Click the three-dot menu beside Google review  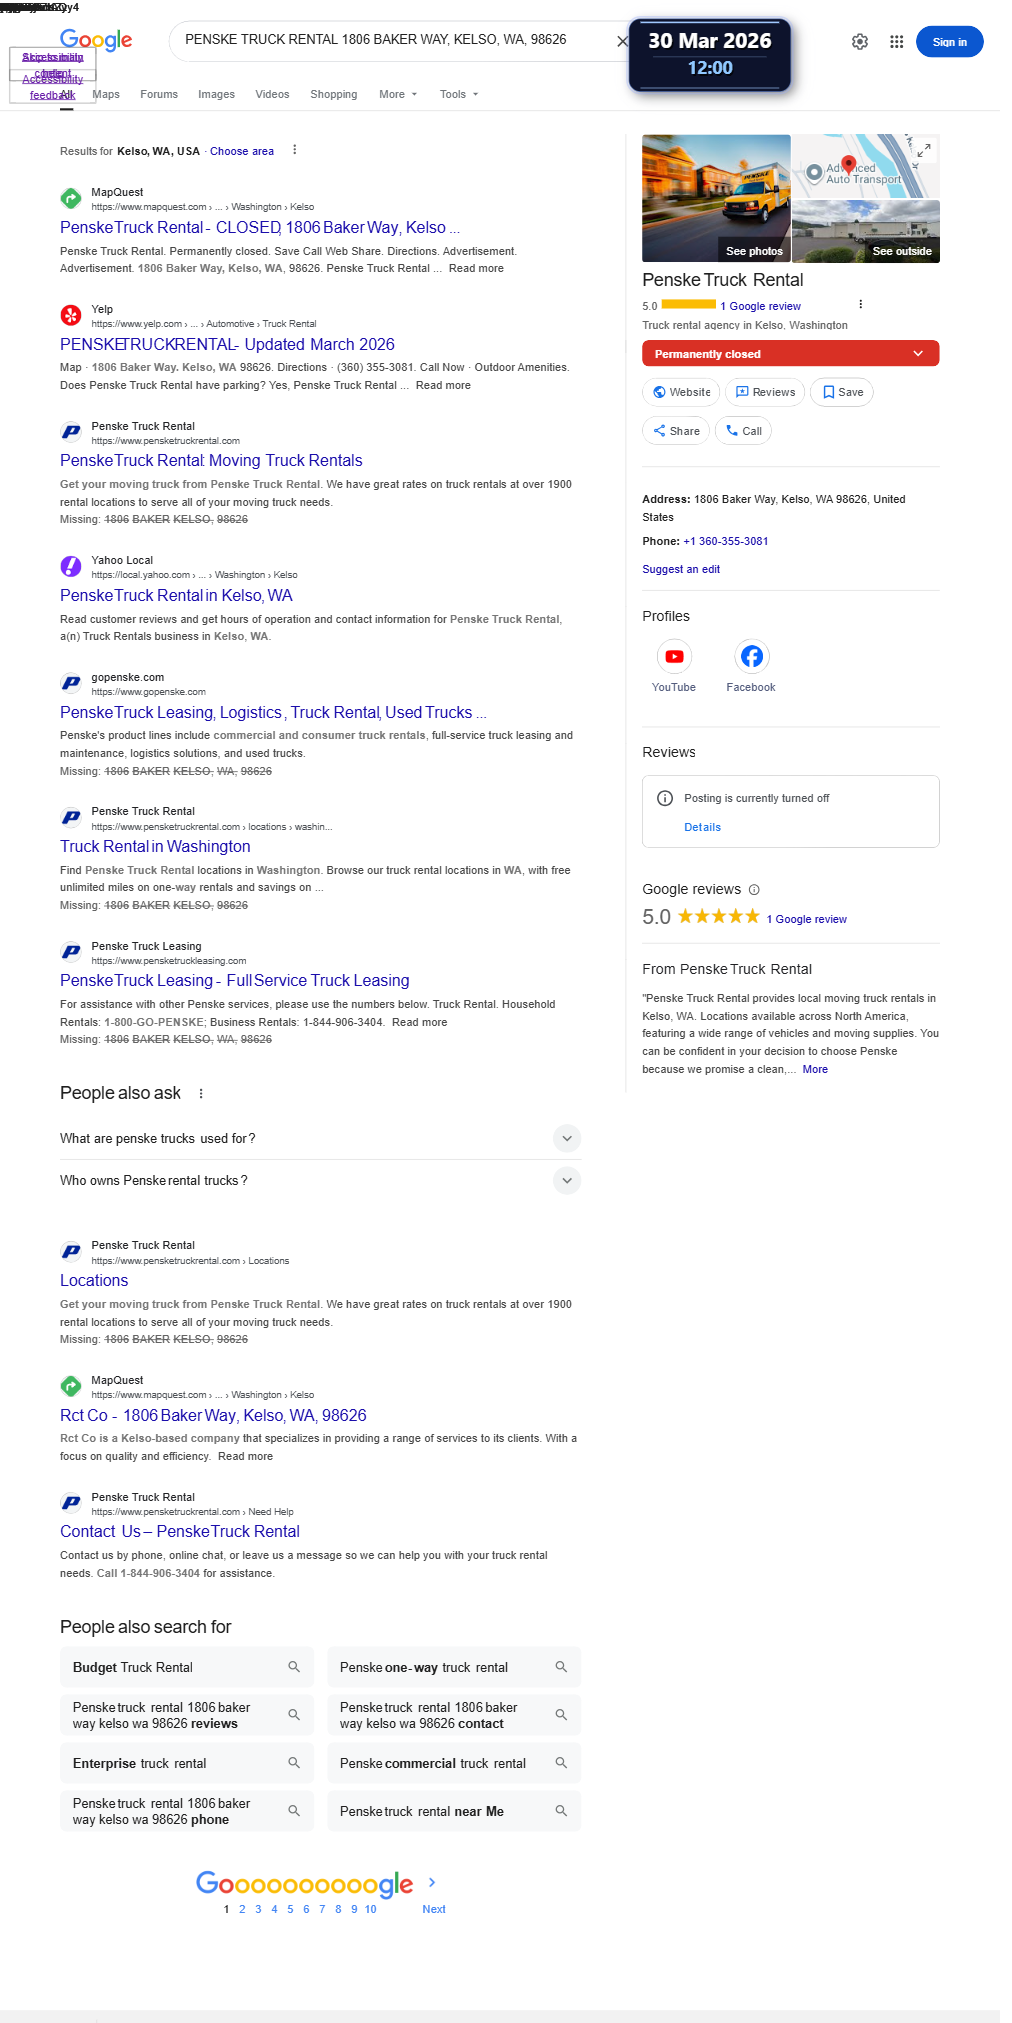[860, 305]
